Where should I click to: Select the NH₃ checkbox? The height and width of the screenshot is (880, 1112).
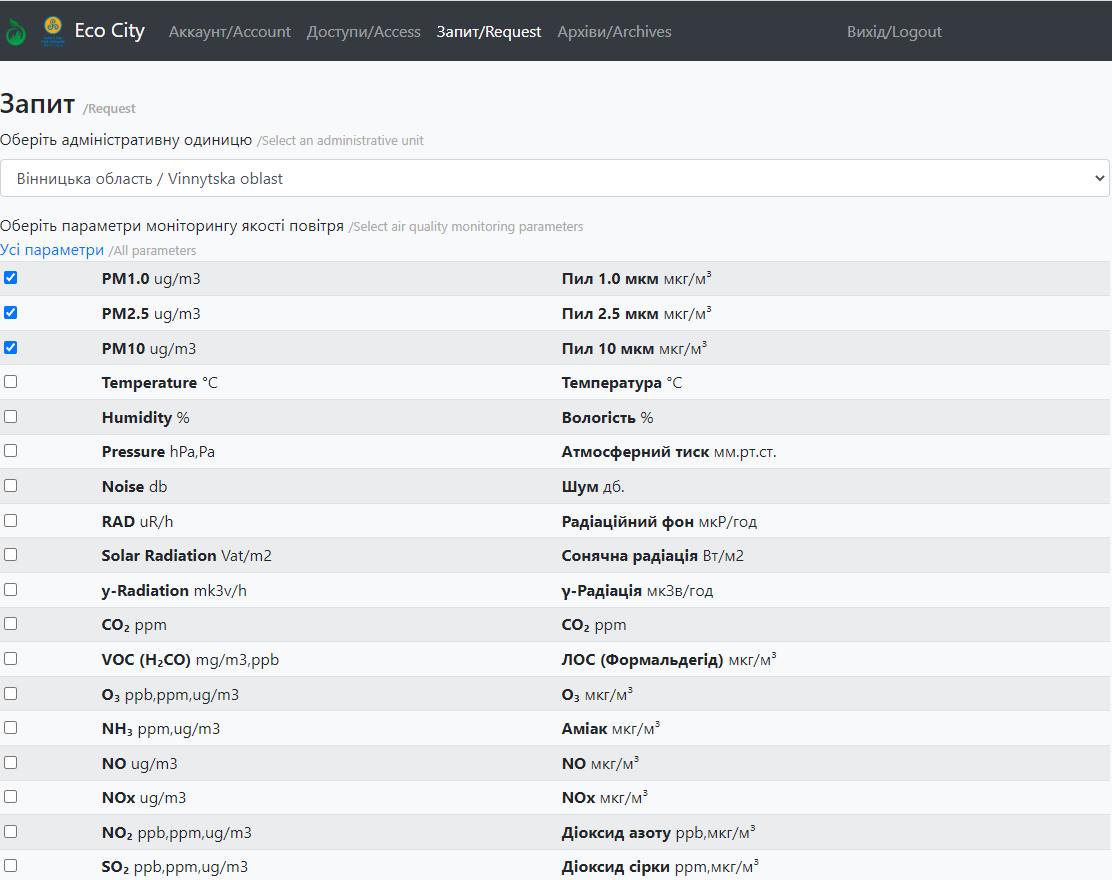11,728
